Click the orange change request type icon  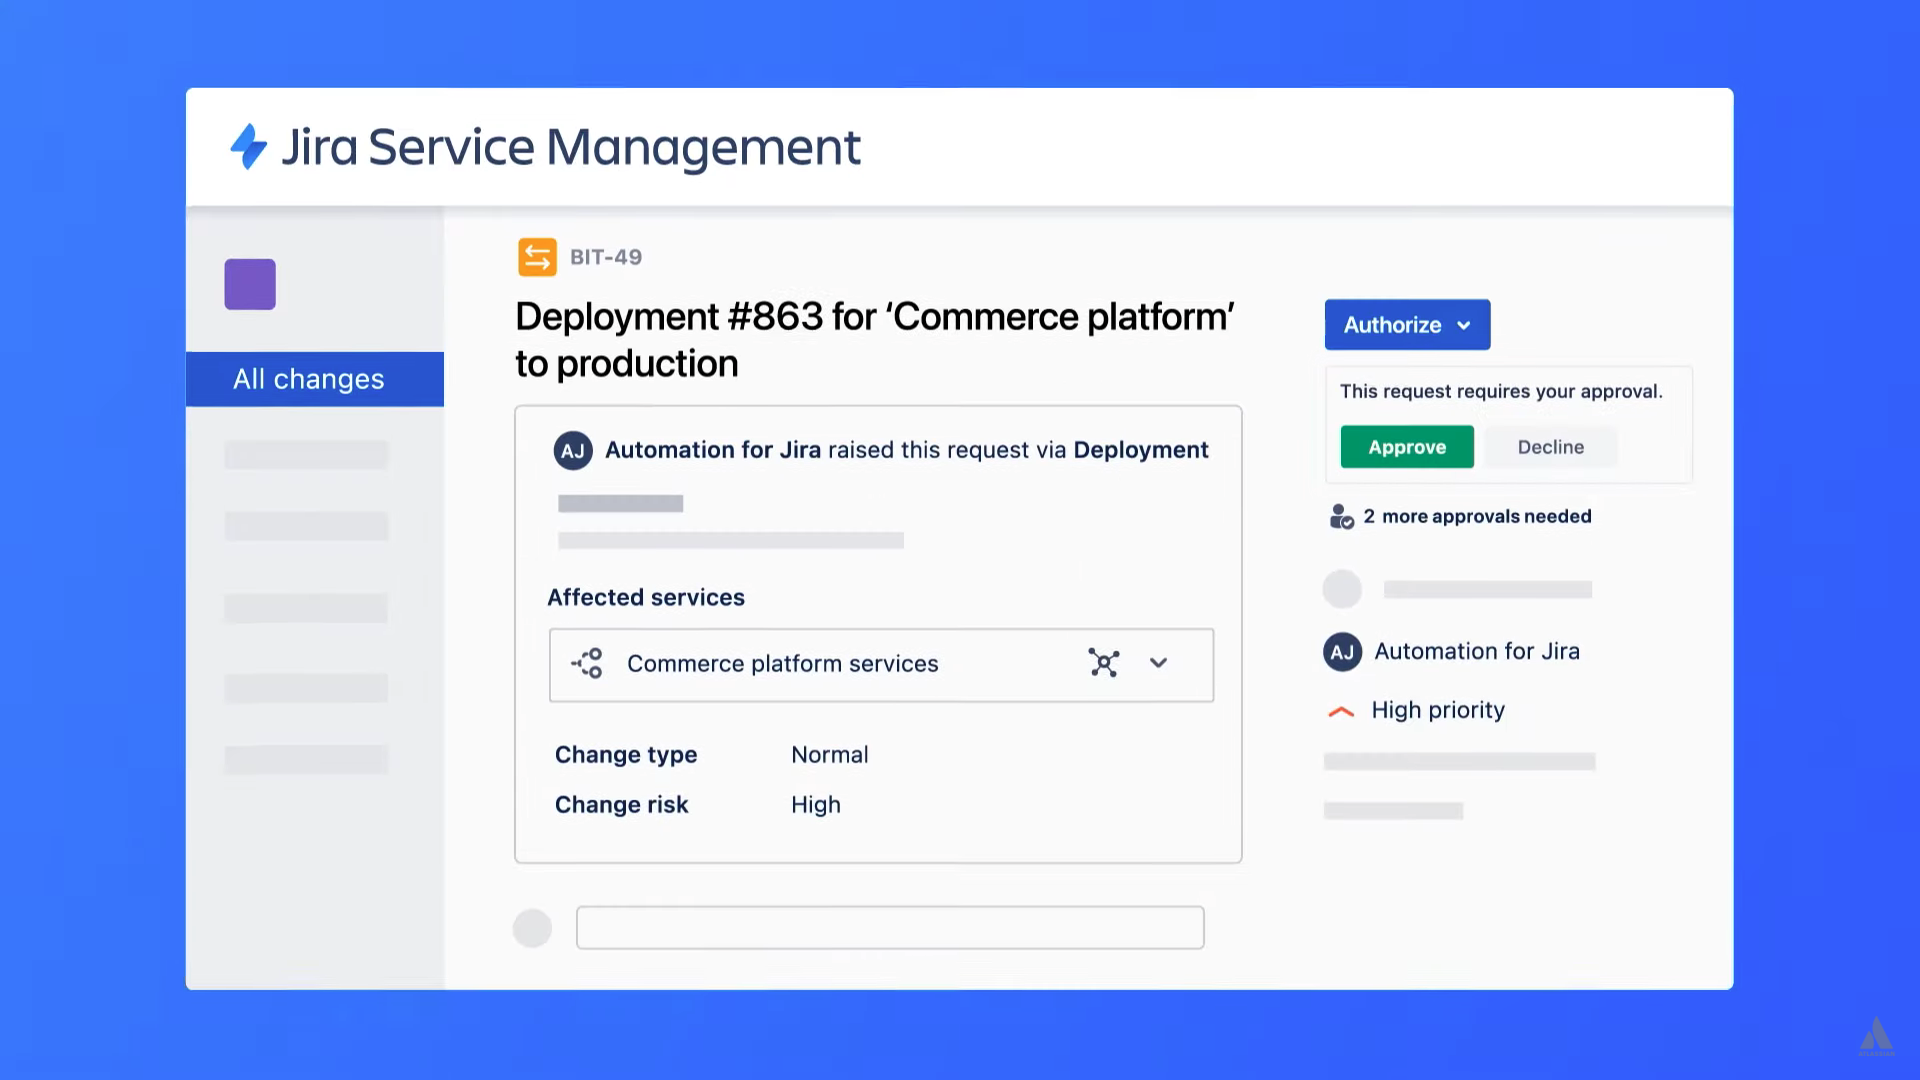point(537,257)
